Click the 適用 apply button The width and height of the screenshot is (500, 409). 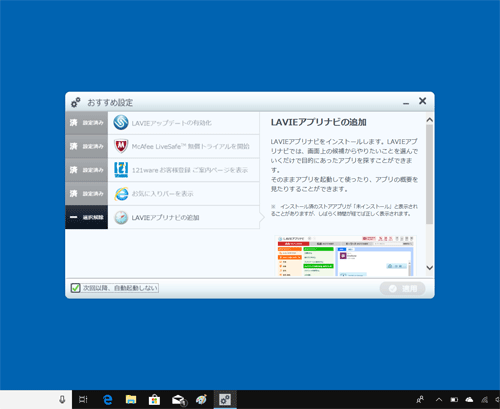click(x=402, y=289)
